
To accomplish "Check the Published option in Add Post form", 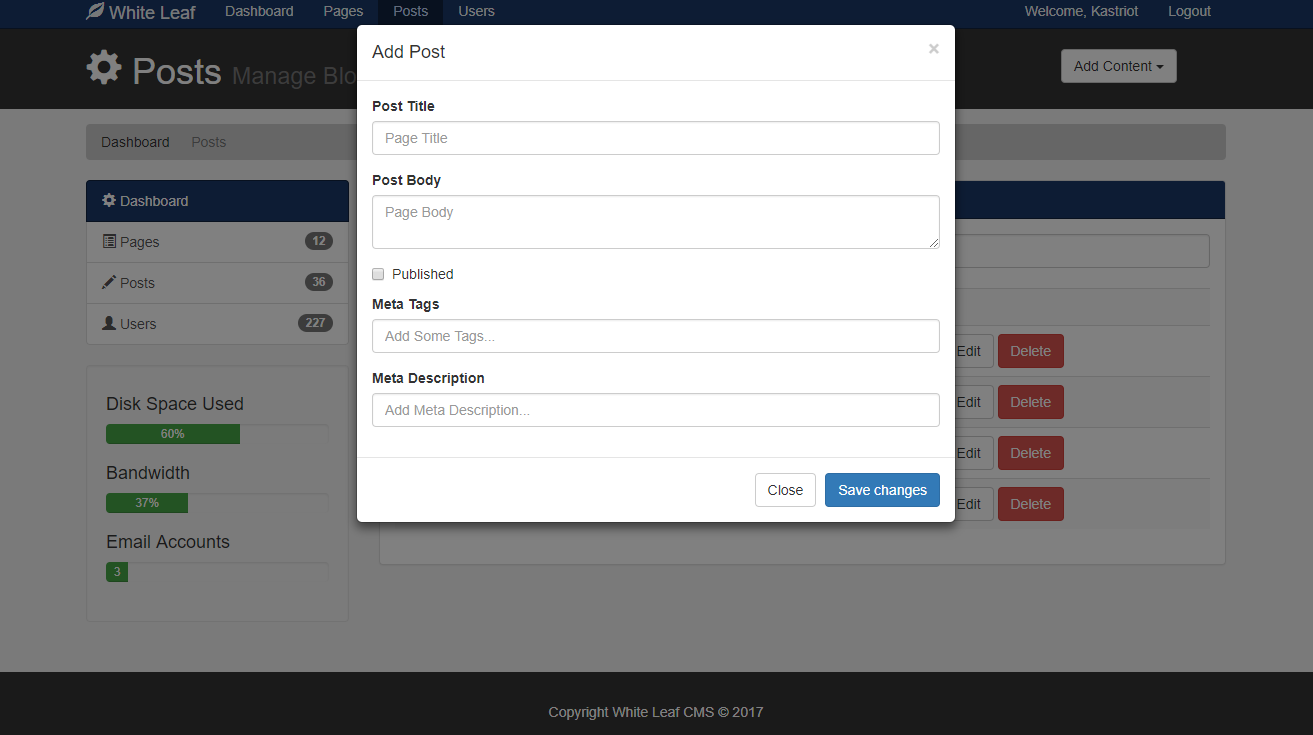I will click(378, 273).
